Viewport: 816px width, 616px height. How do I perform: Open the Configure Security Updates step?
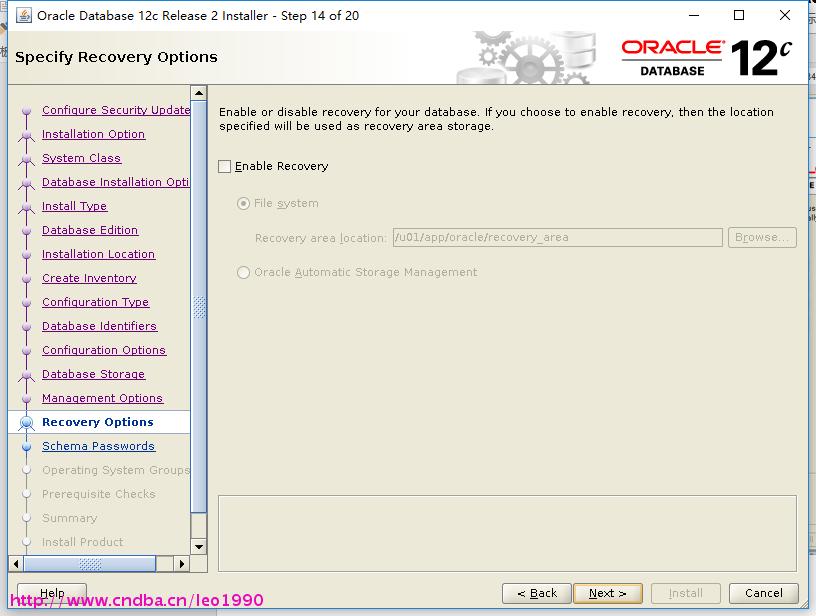[116, 110]
